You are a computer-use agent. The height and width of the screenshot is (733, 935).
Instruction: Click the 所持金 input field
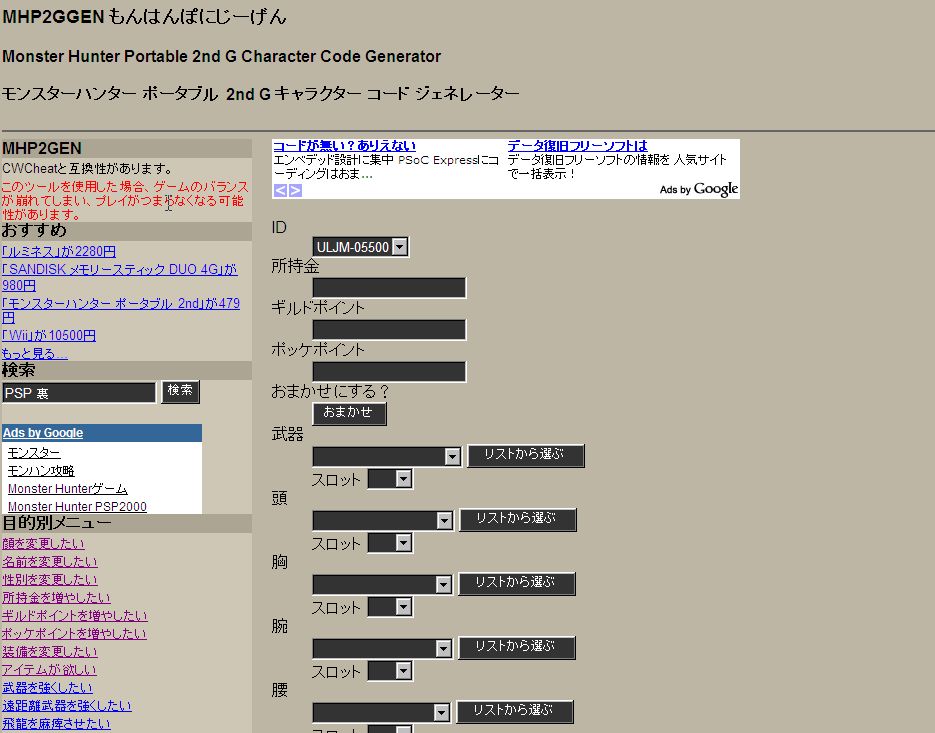pyautogui.click(x=389, y=287)
